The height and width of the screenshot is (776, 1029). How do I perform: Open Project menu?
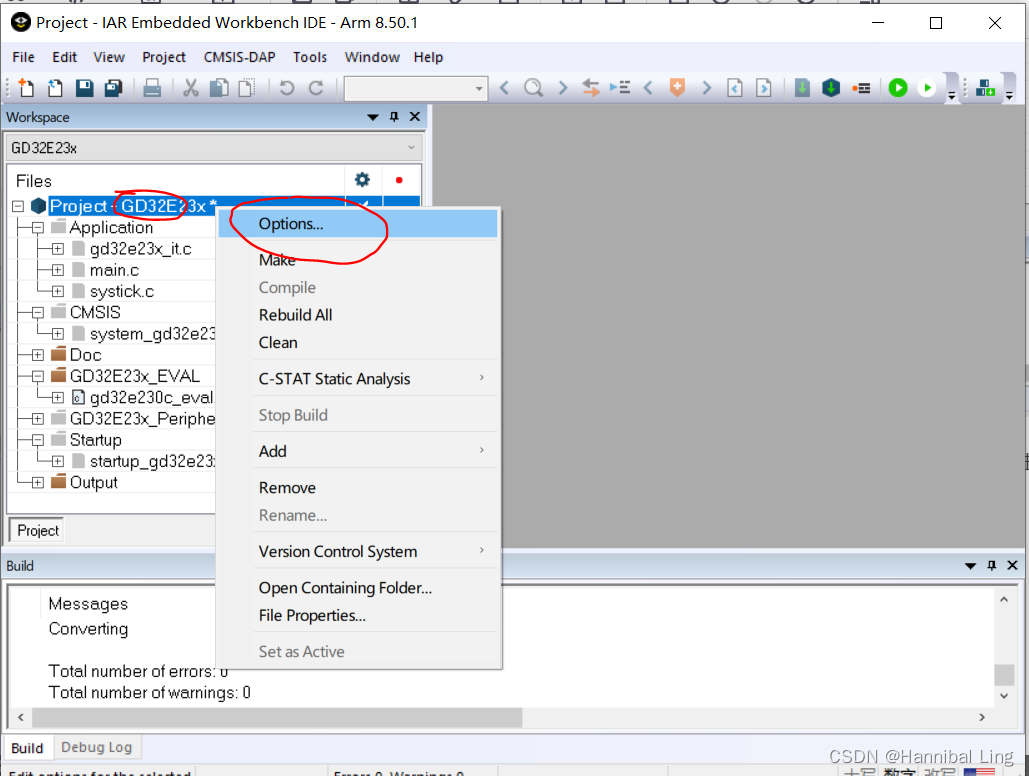[x=164, y=57]
